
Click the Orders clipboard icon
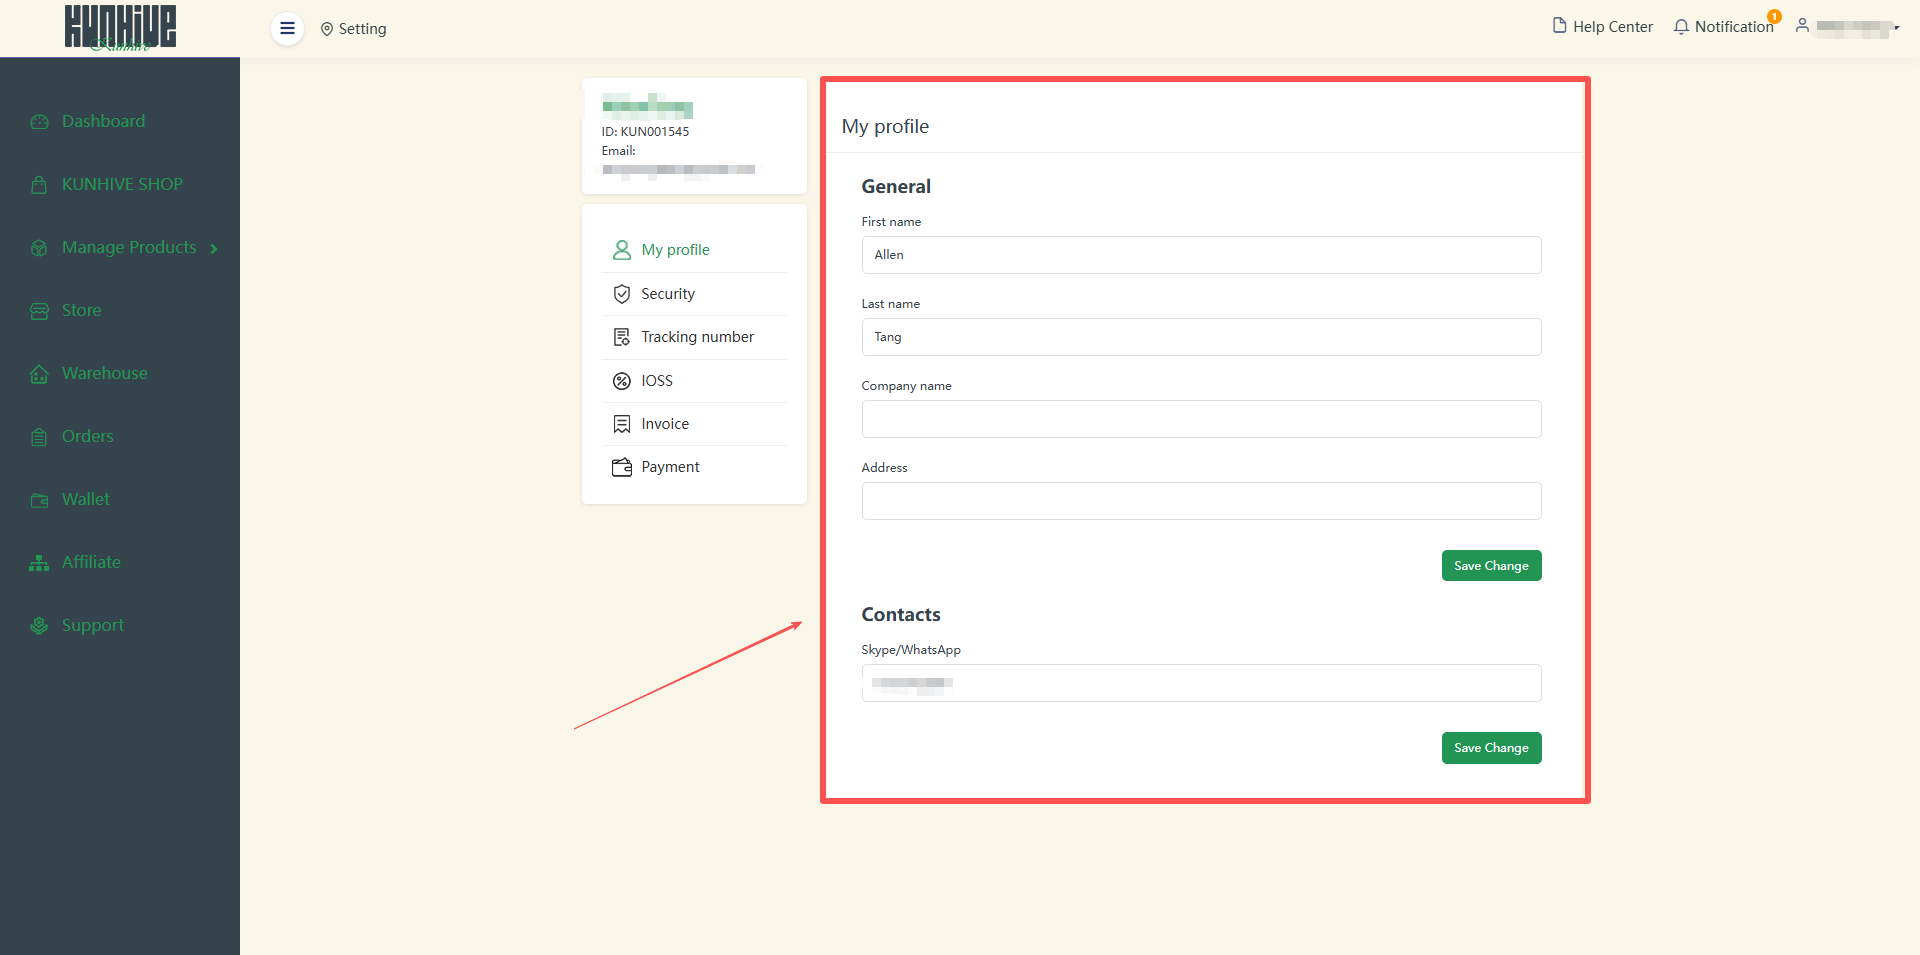pos(39,437)
